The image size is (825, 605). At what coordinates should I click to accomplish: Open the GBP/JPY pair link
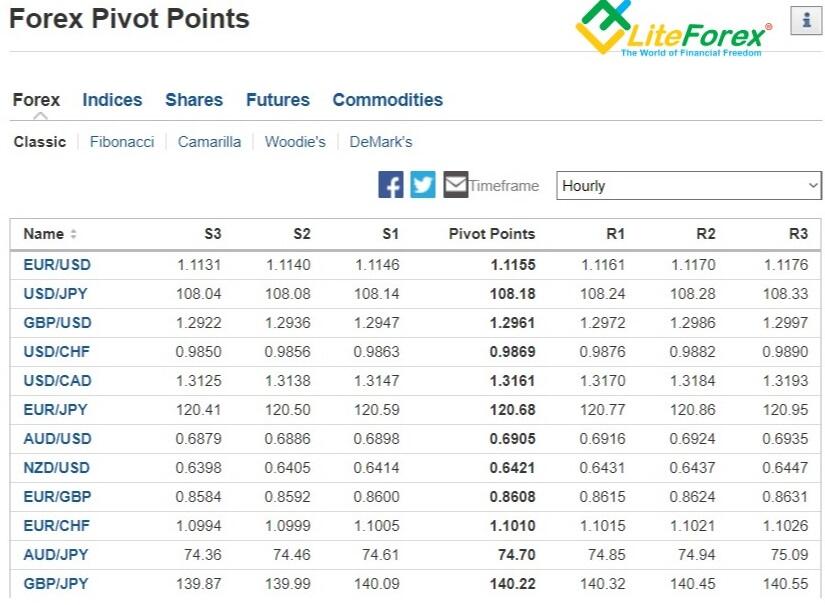[56, 583]
